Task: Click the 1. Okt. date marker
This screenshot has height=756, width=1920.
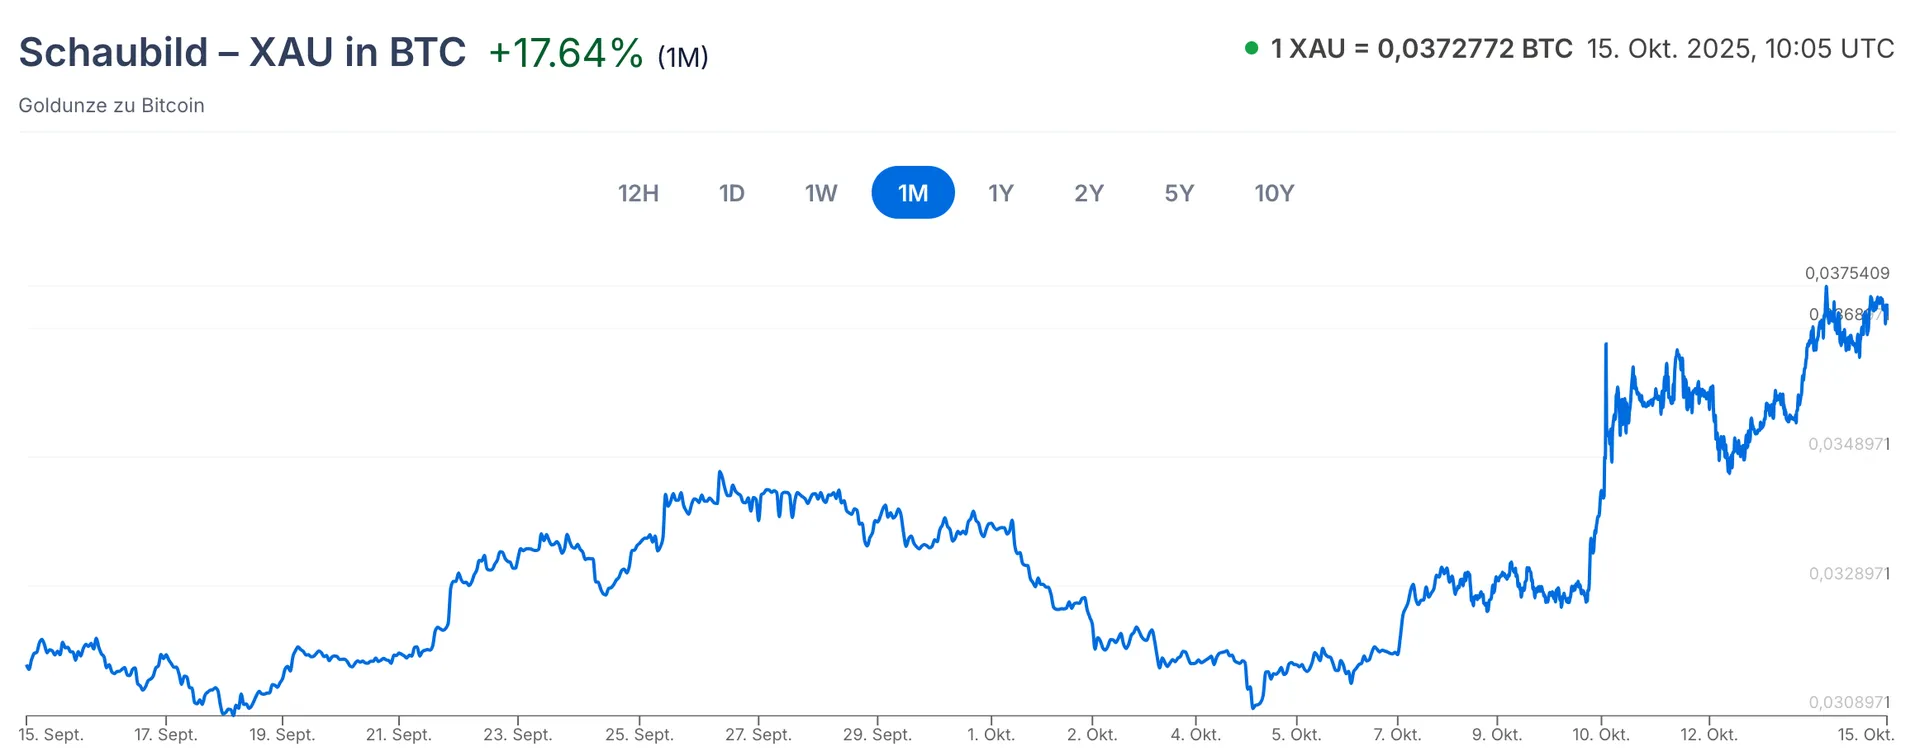Action: (x=990, y=735)
